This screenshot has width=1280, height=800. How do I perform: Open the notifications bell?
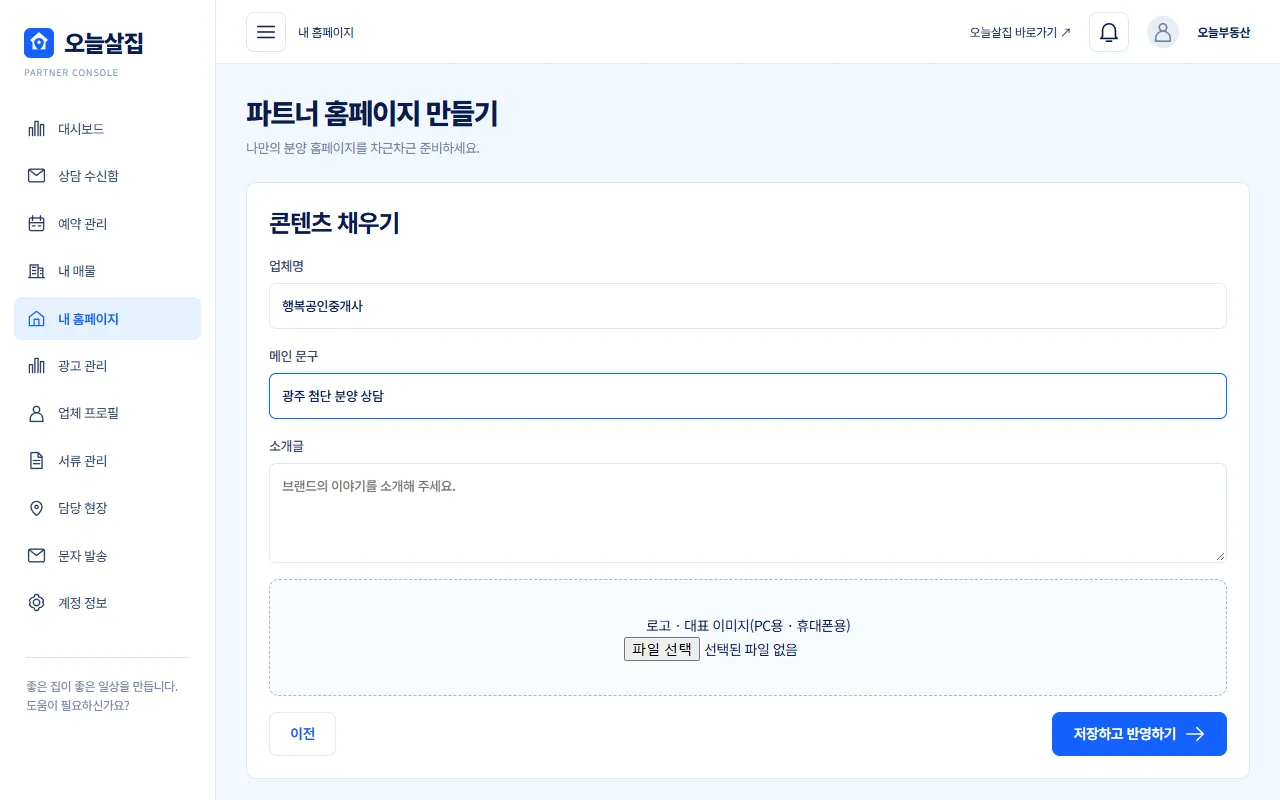[1109, 32]
